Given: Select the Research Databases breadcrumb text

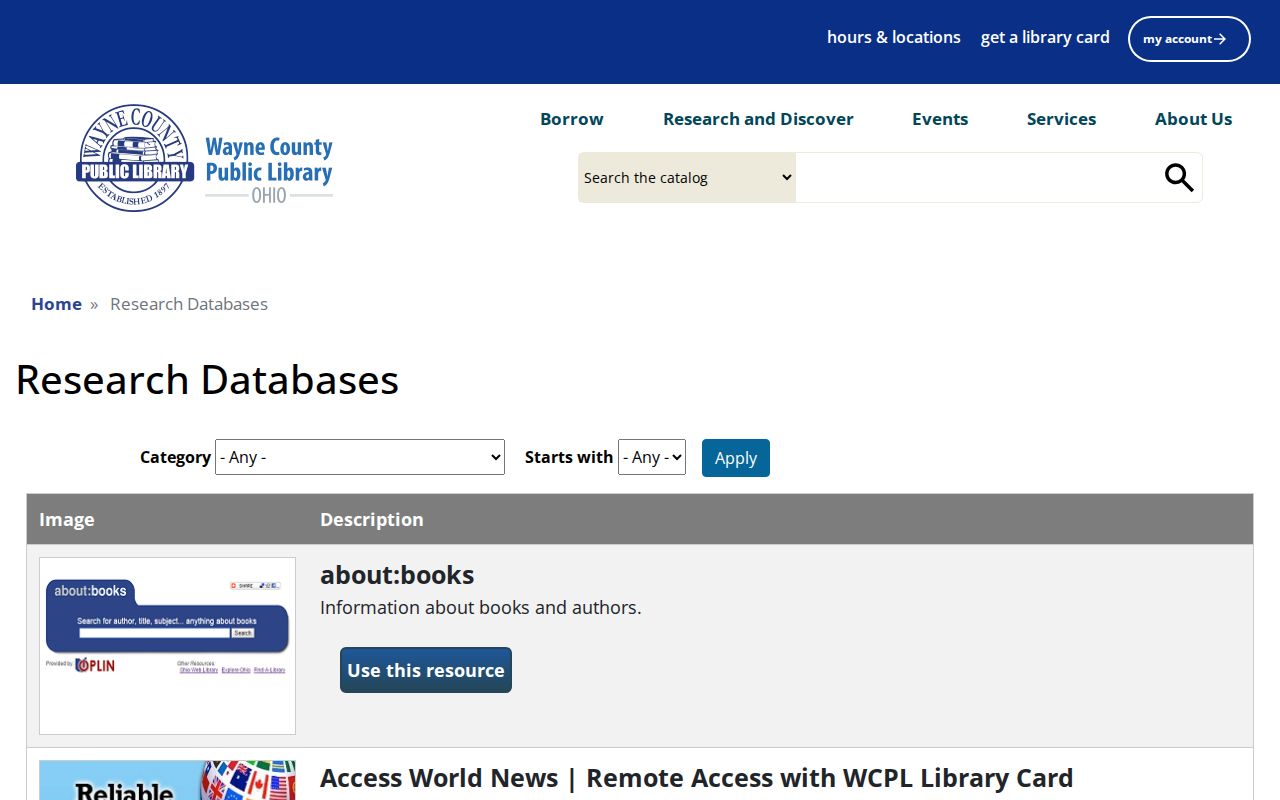Looking at the screenshot, I should point(189,304).
